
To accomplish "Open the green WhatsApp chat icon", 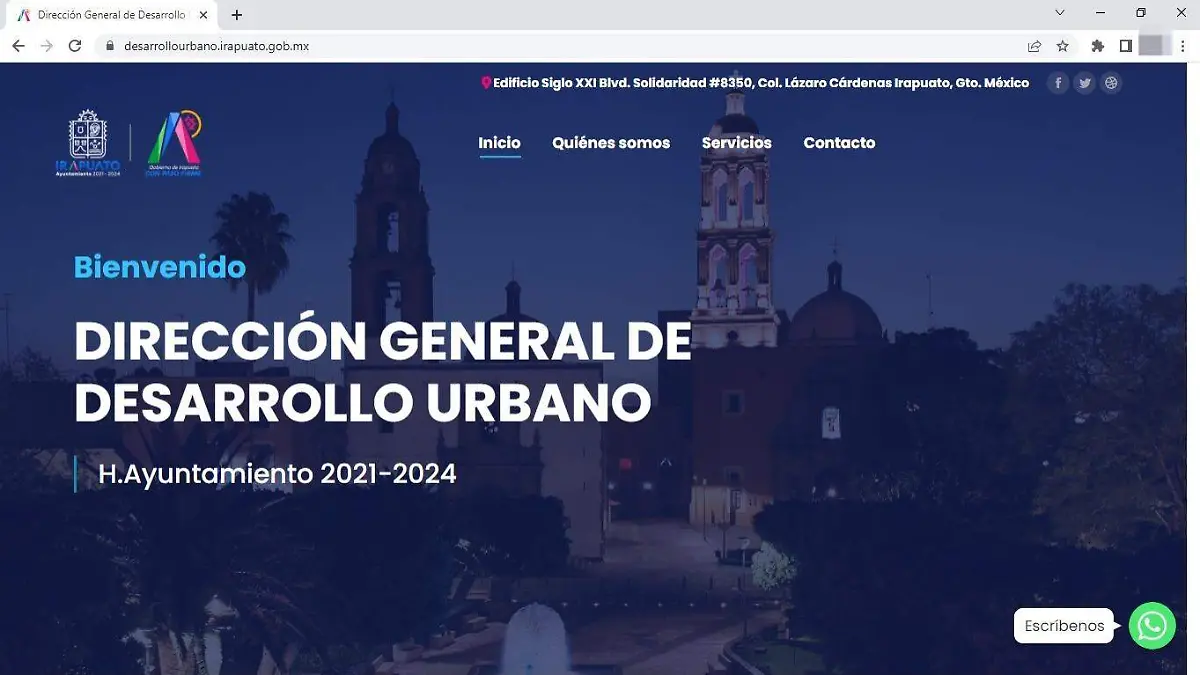I will pyautogui.click(x=1151, y=626).
